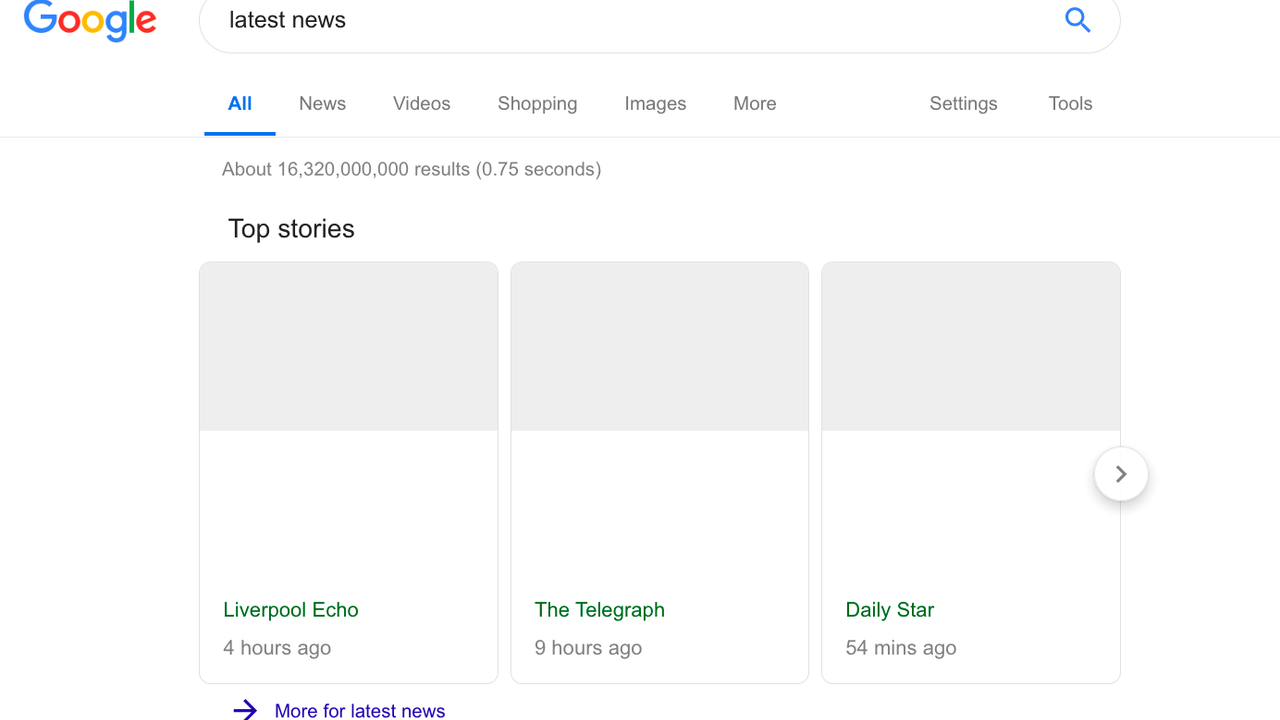The image size is (1280, 720).
Task: Click the Liverpool Echo source link
Action: (291, 610)
